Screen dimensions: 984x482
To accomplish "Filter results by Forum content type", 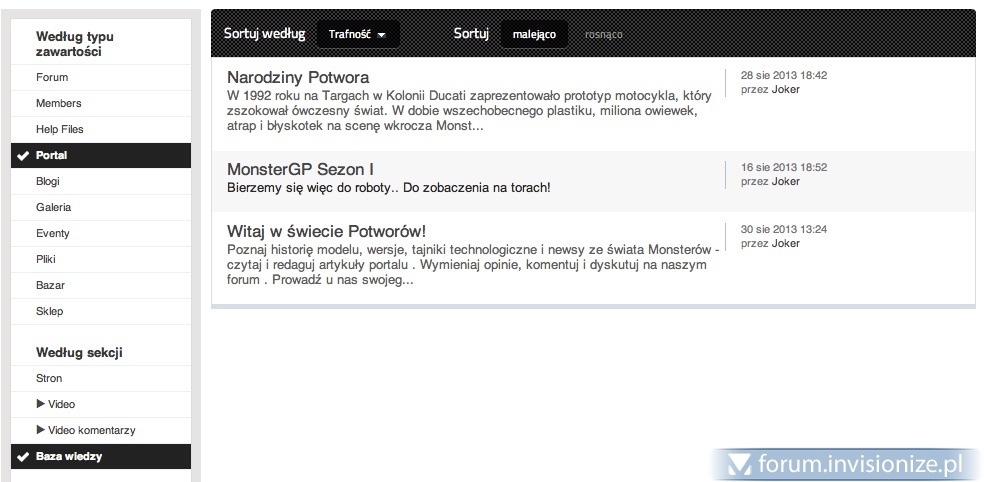I will (x=52, y=78).
